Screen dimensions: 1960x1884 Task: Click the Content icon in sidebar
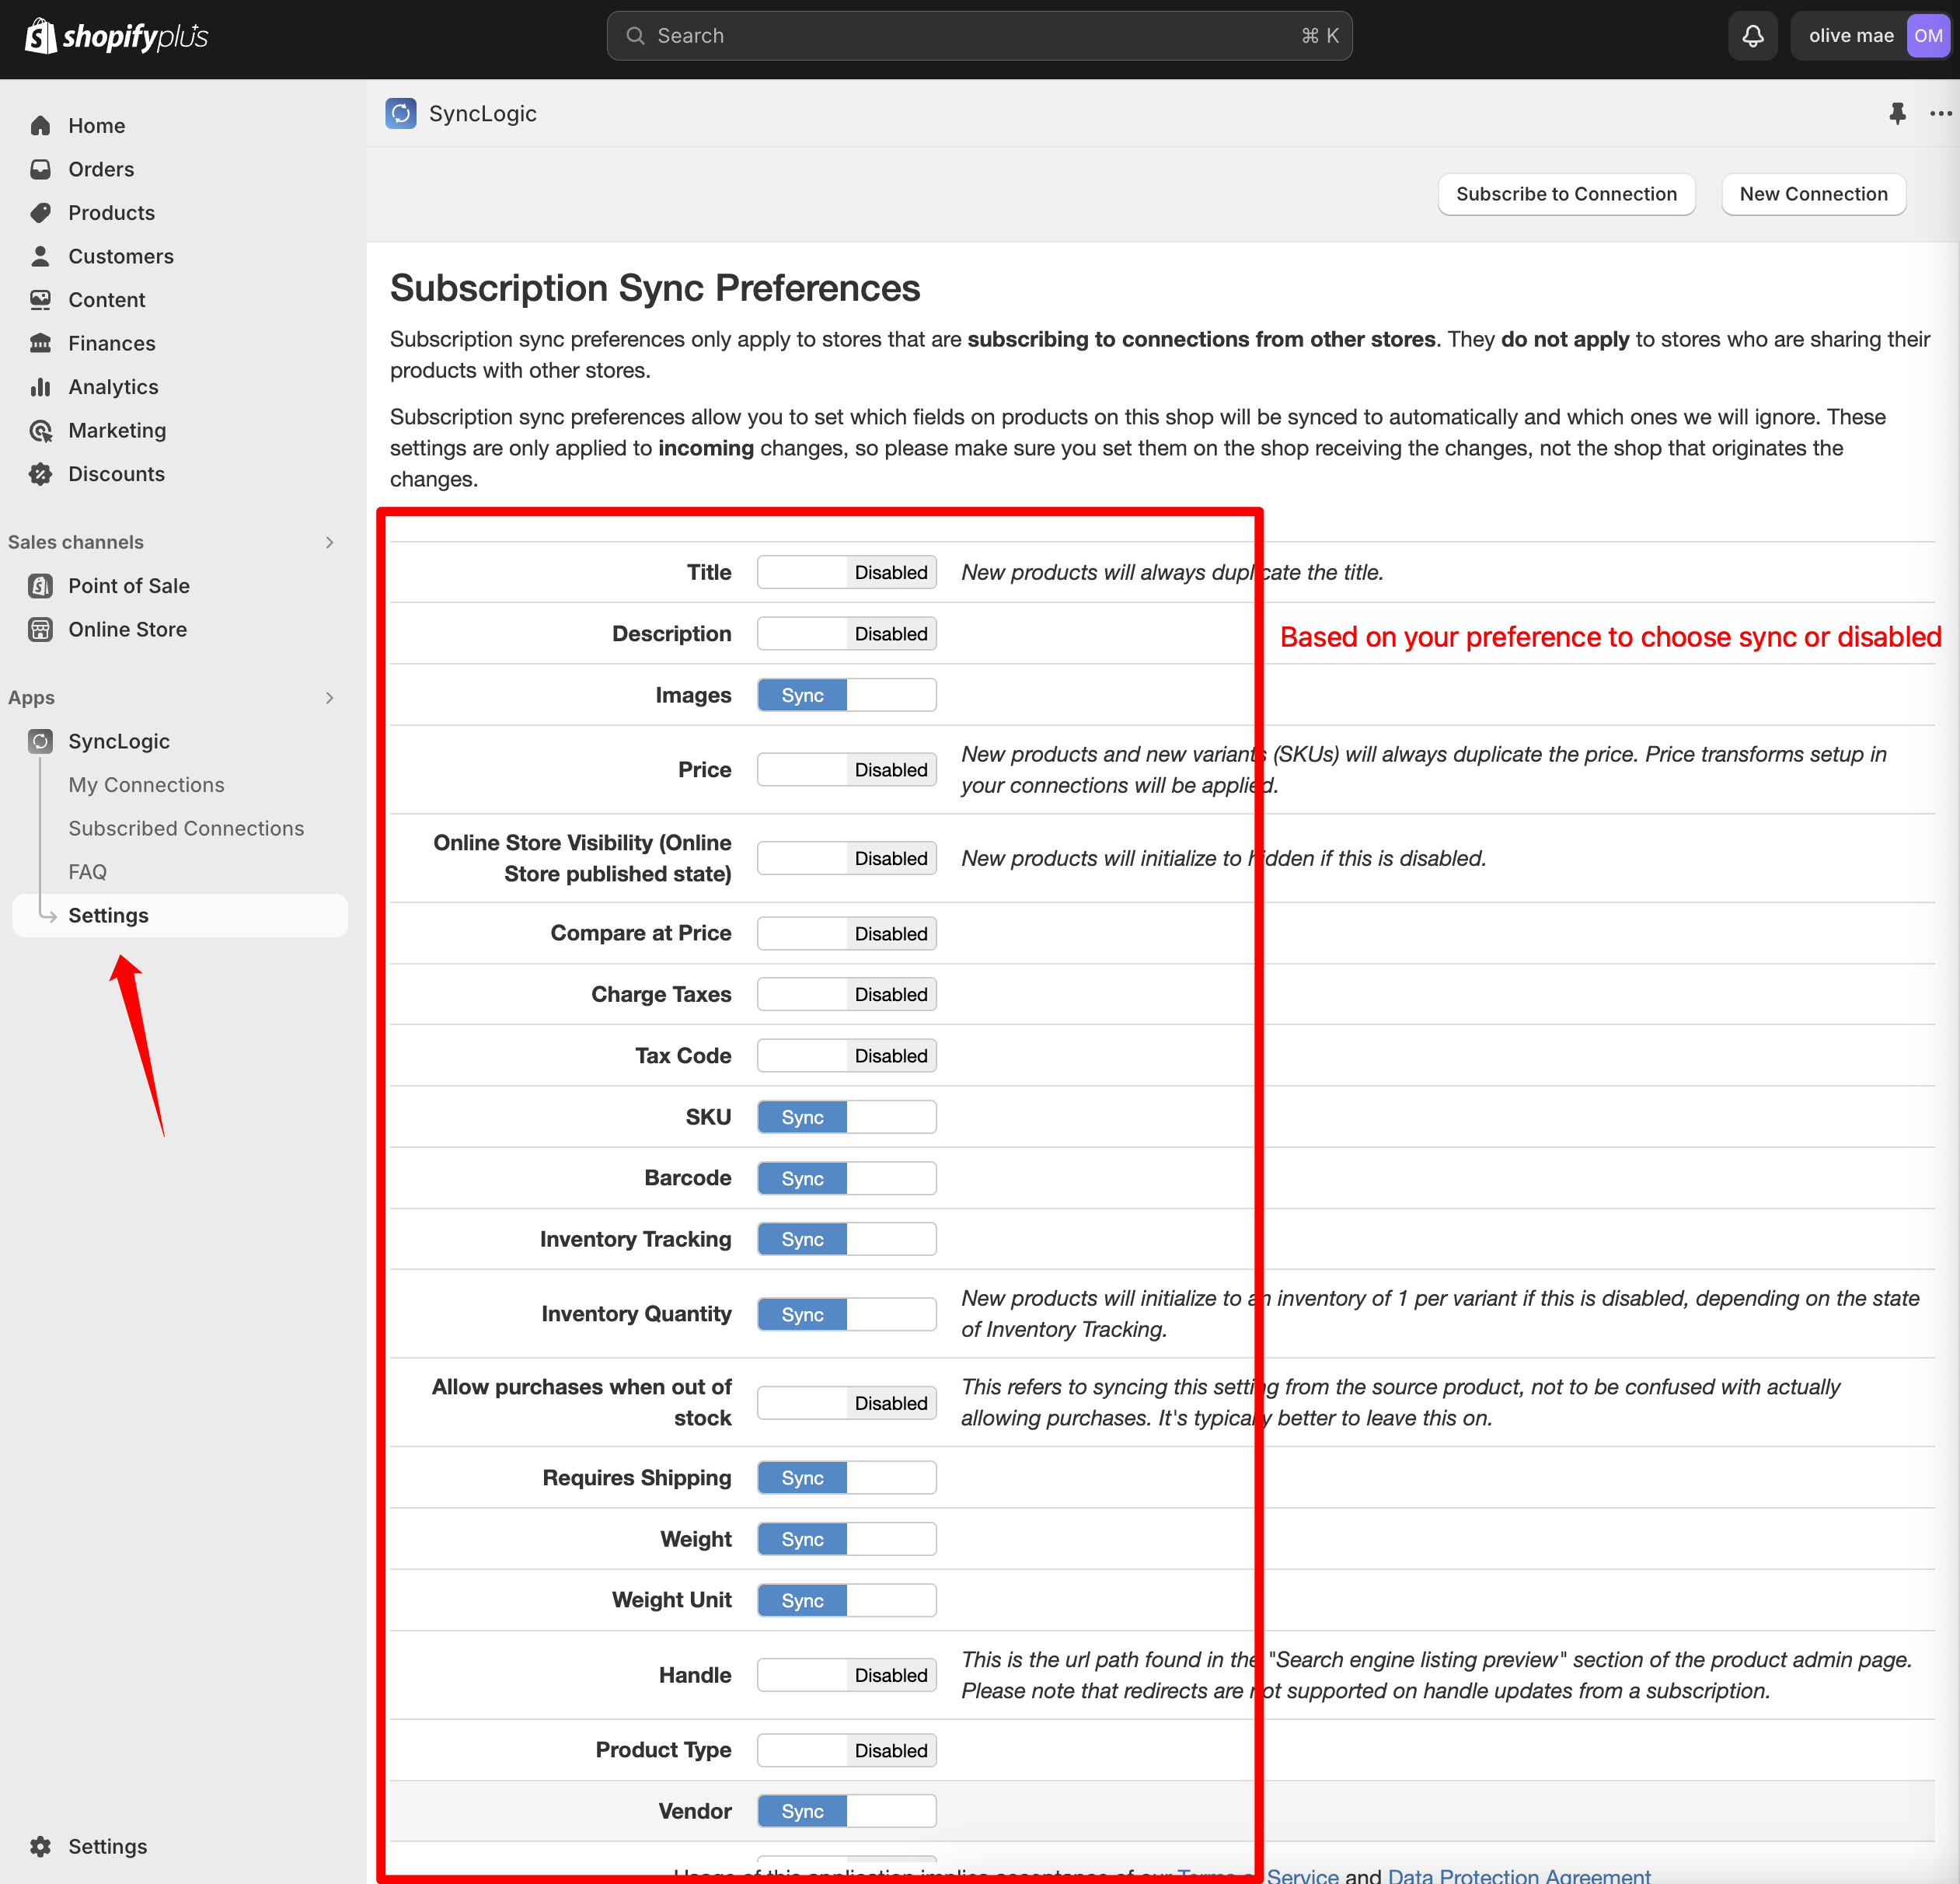(40, 300)
